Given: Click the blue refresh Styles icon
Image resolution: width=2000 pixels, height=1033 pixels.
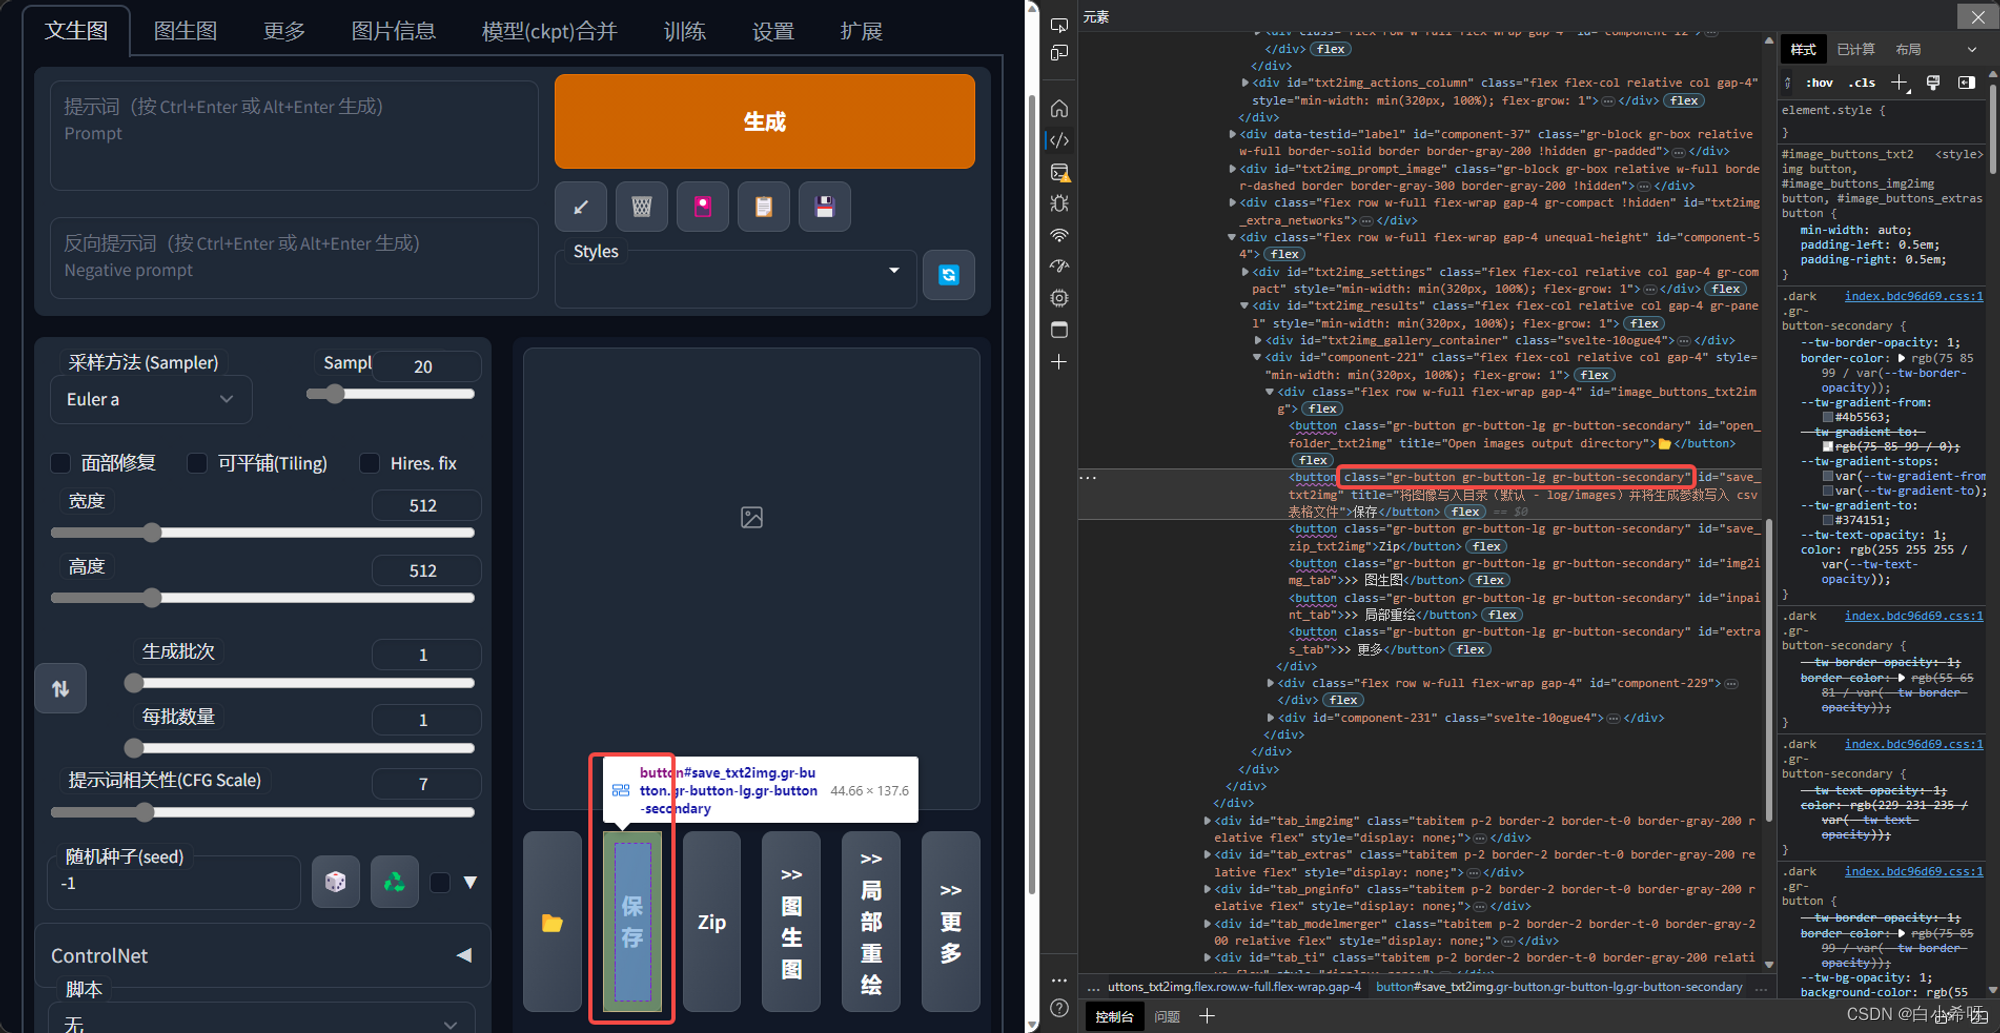Looking at the screenshot, I should coord(949,275).
